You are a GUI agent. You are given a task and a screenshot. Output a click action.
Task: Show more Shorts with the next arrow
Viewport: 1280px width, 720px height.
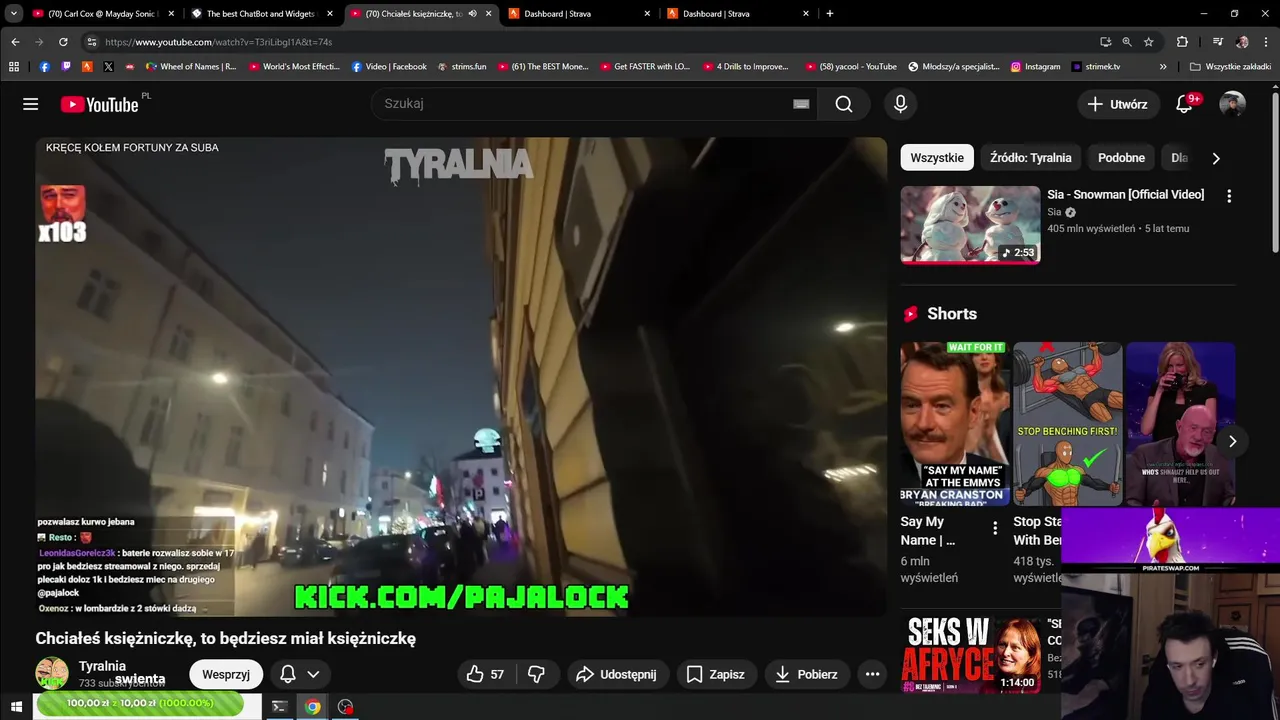point(1232,441)
